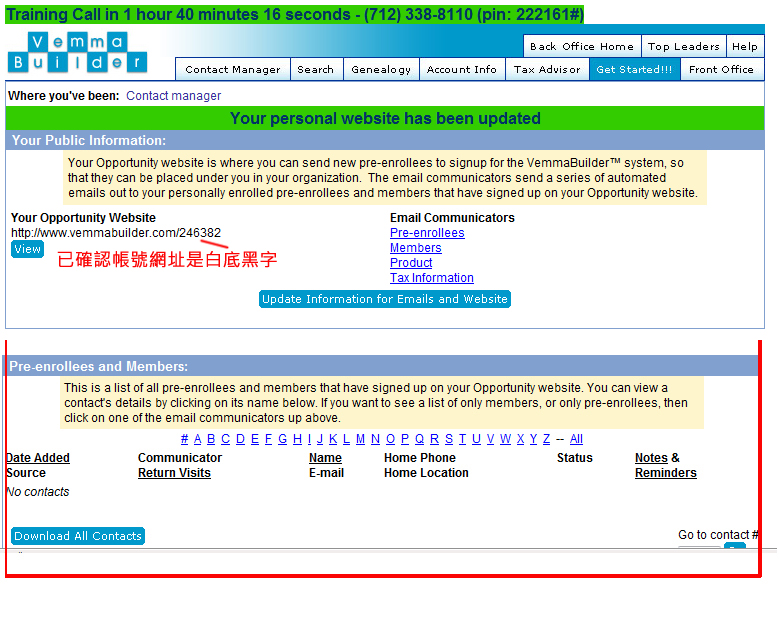This screenshot has height=620, width=780.
Task: Click Download All Contacts button
Action: coord(78,536)
